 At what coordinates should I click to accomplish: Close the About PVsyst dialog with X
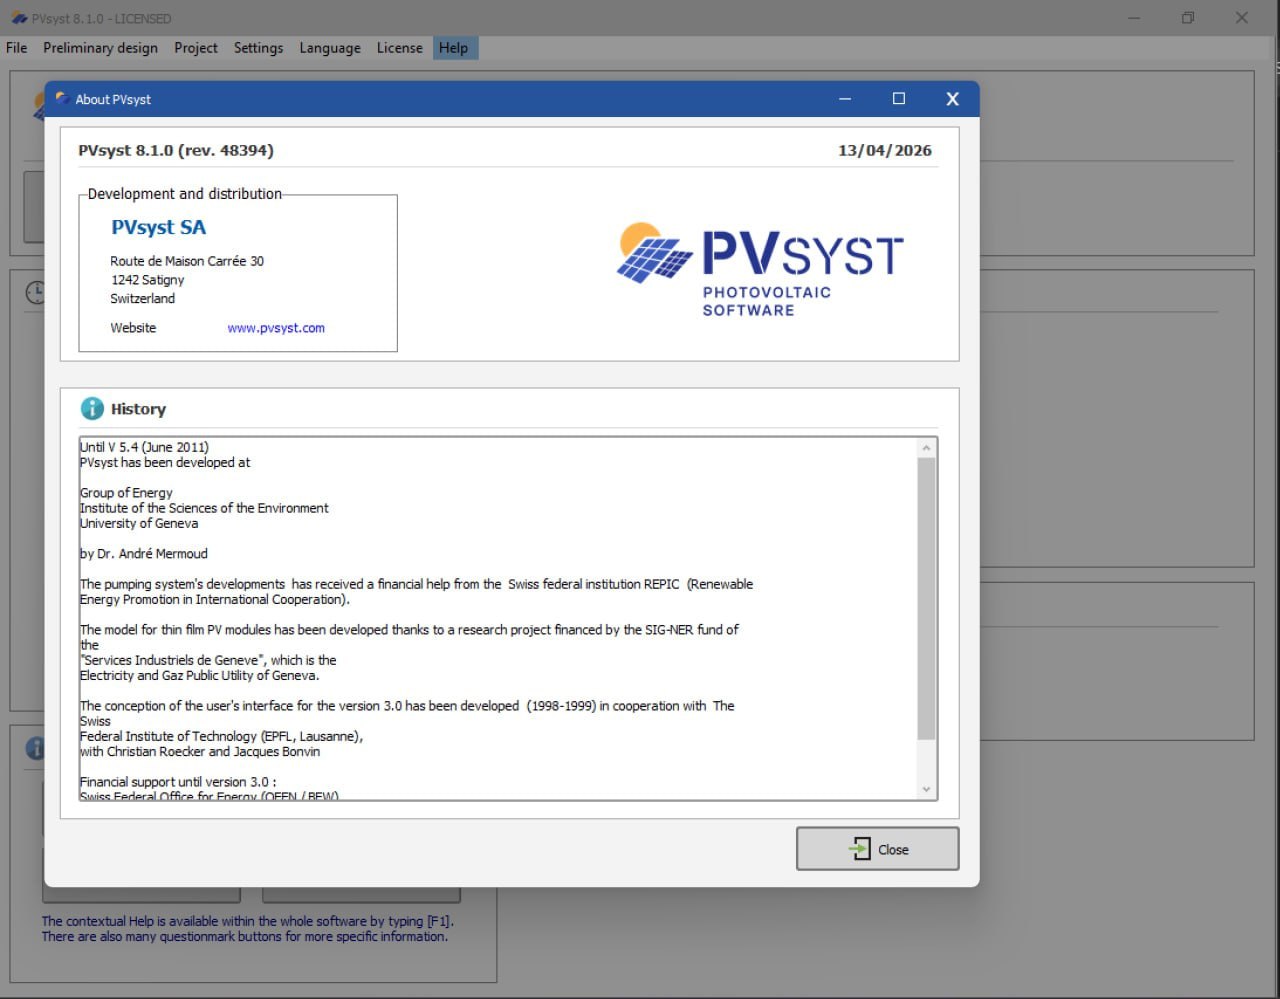(x=952, y=99)
